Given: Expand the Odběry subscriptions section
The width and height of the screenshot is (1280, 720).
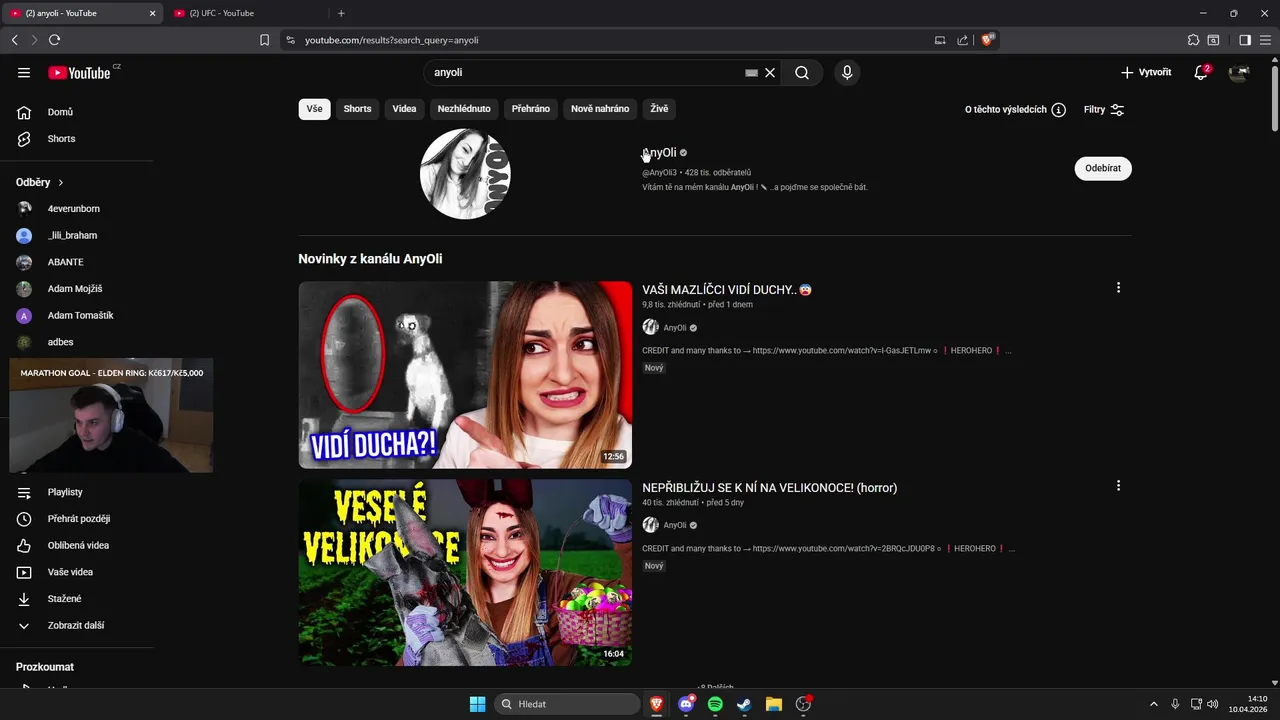Looking at the screenshot, I should [40, 182].
